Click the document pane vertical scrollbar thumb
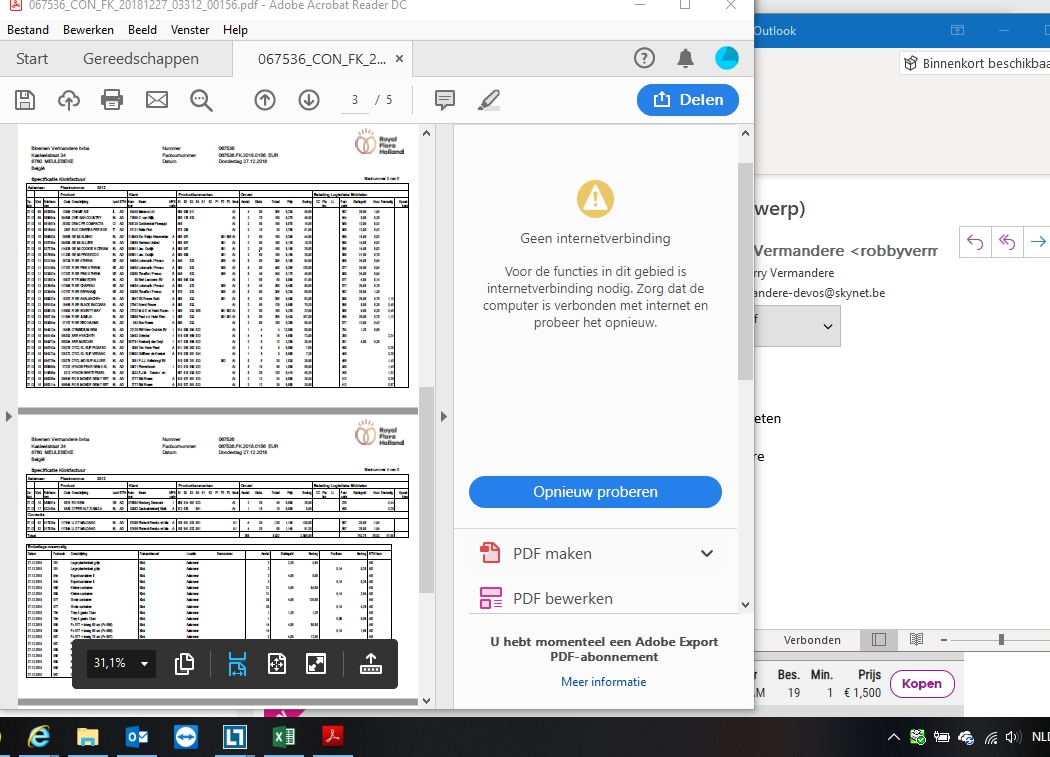Screen dimensions: 1050x757 click(x=426, y=490)
